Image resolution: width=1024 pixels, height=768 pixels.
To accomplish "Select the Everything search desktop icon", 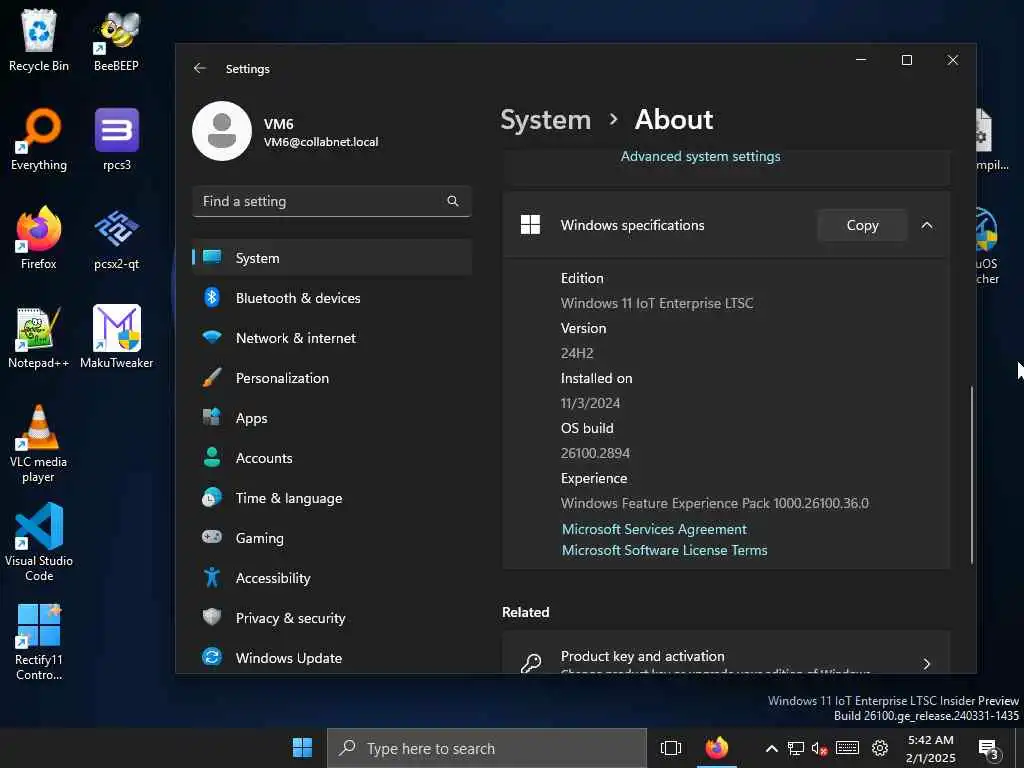I will 39,138.
